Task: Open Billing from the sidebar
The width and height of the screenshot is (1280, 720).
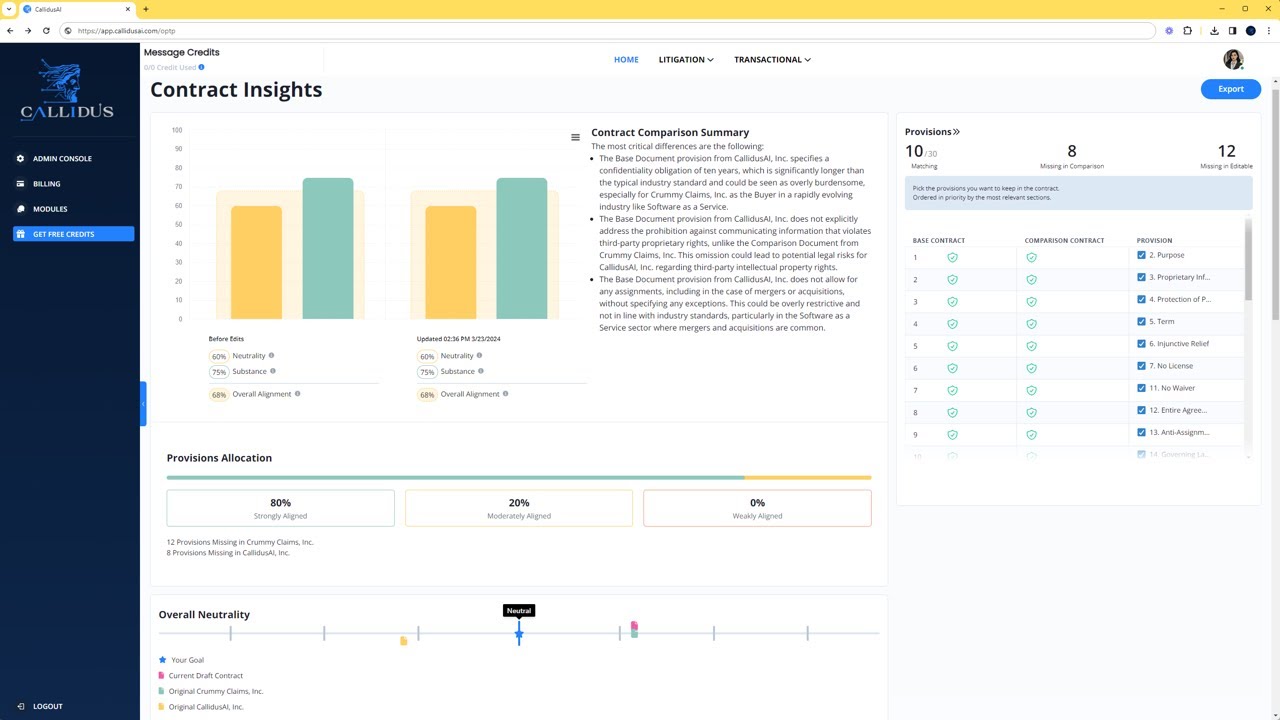Action: pyautogui.click(x=46, y=184)
